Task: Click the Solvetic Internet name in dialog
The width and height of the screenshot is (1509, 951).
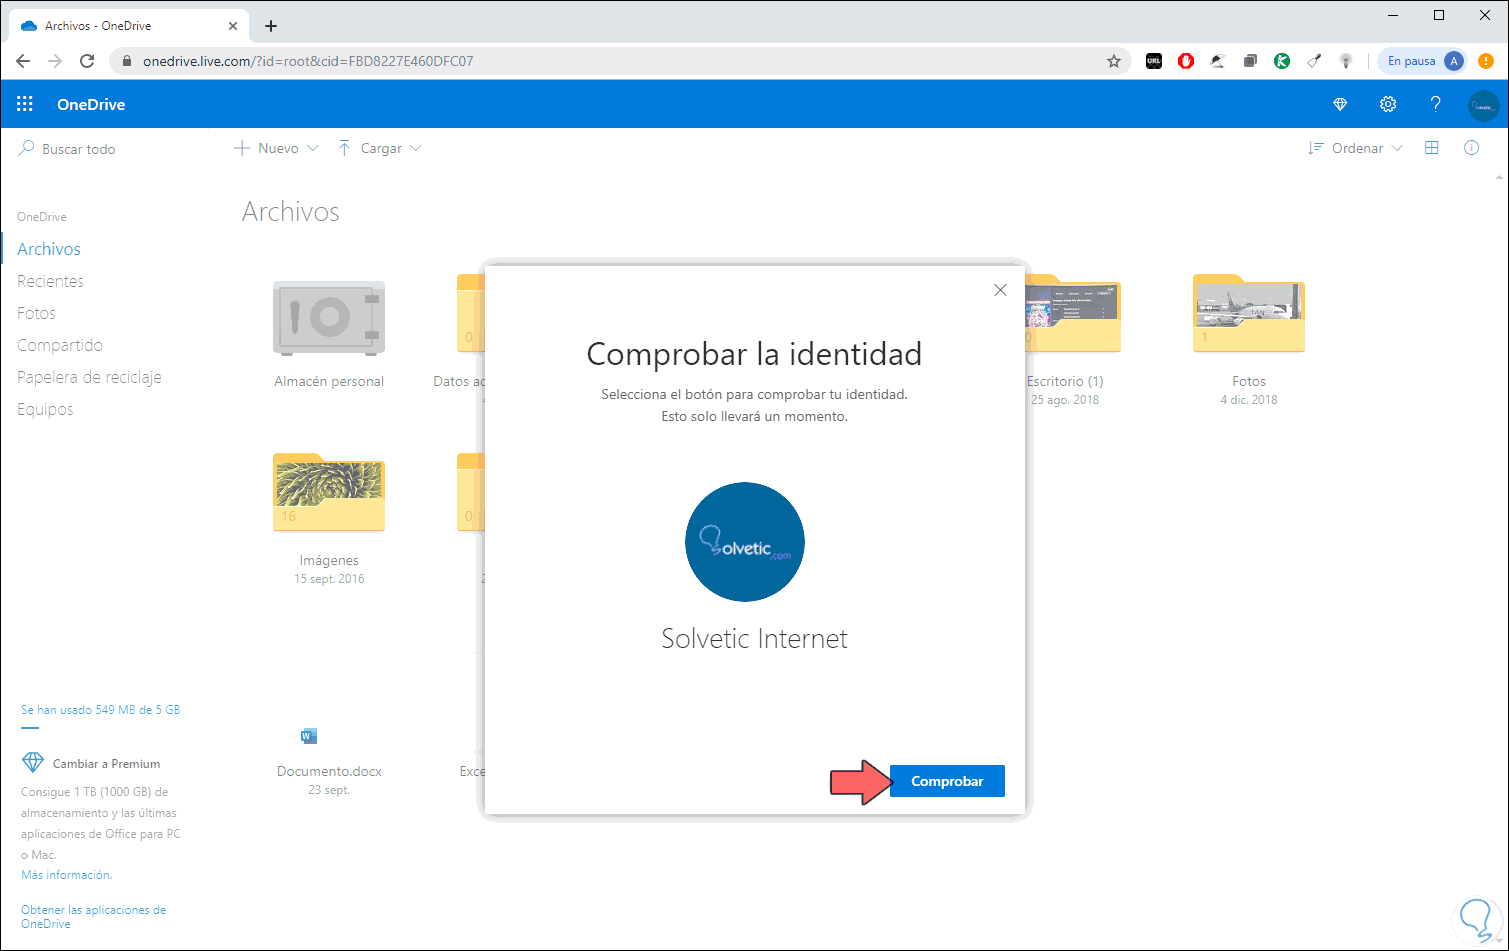Action: point(755,639)
